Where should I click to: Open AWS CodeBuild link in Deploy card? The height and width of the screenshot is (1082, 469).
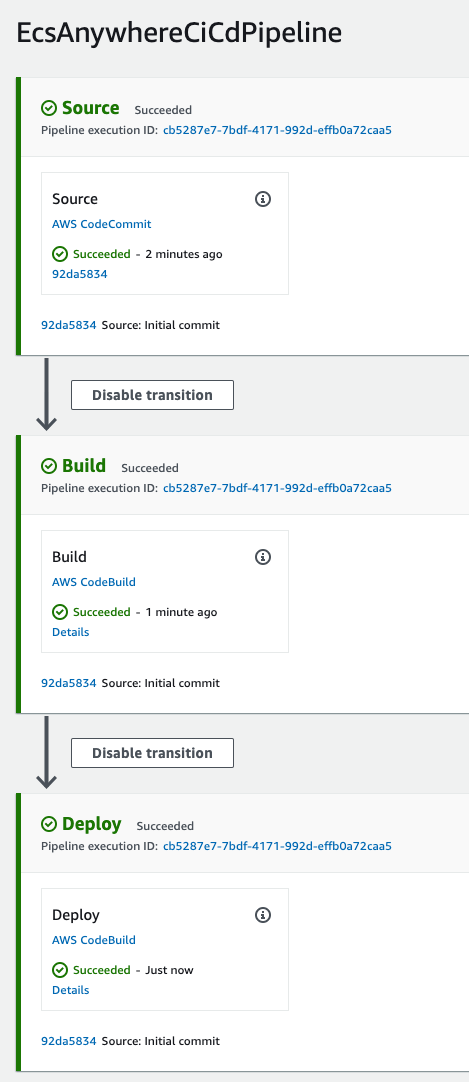click(94, 940)
